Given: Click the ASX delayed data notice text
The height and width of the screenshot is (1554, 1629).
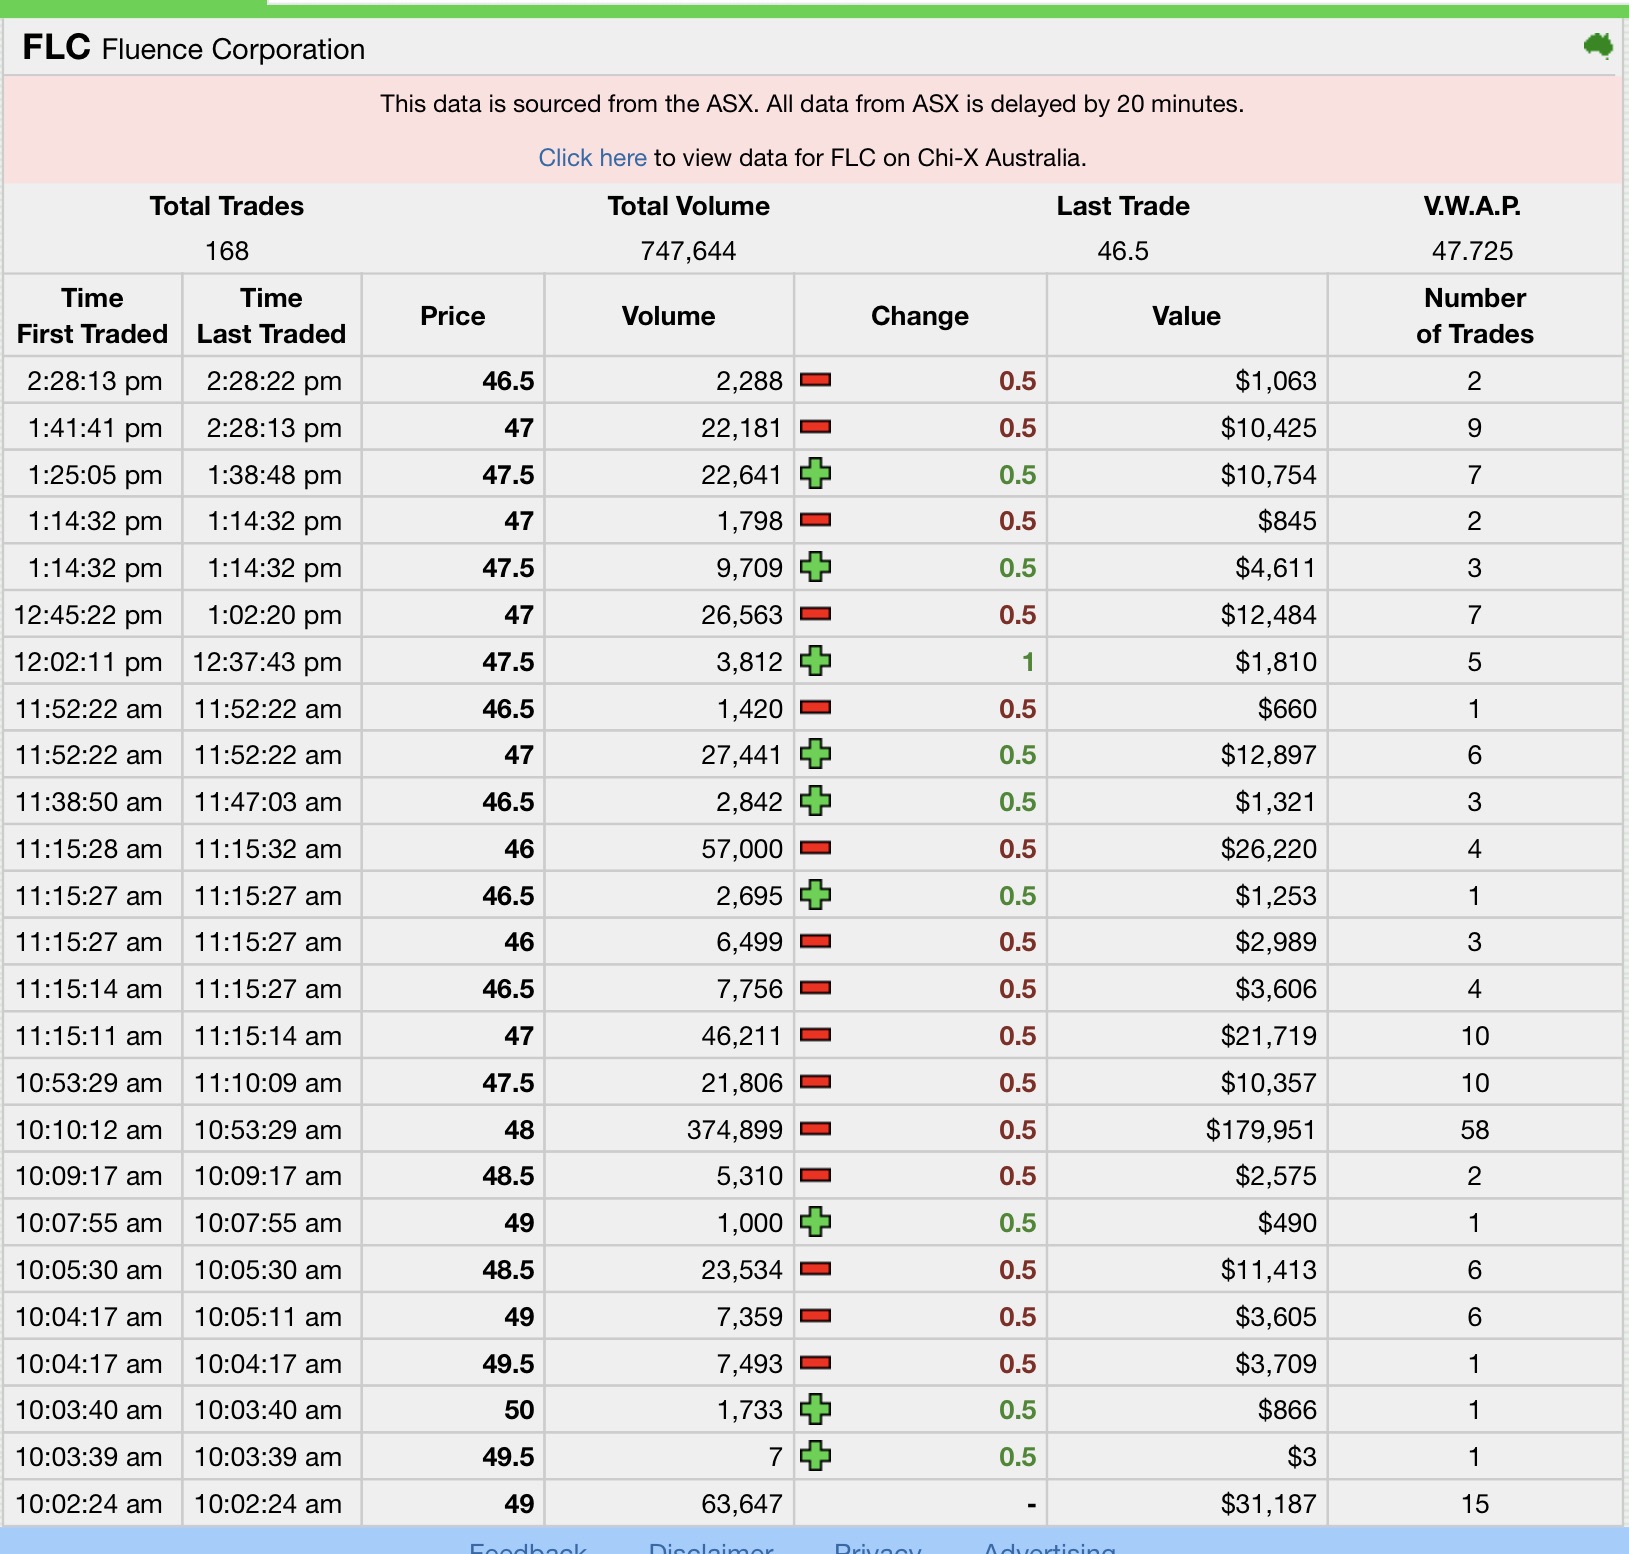Looking at the screenshot, I should [812, 104].
